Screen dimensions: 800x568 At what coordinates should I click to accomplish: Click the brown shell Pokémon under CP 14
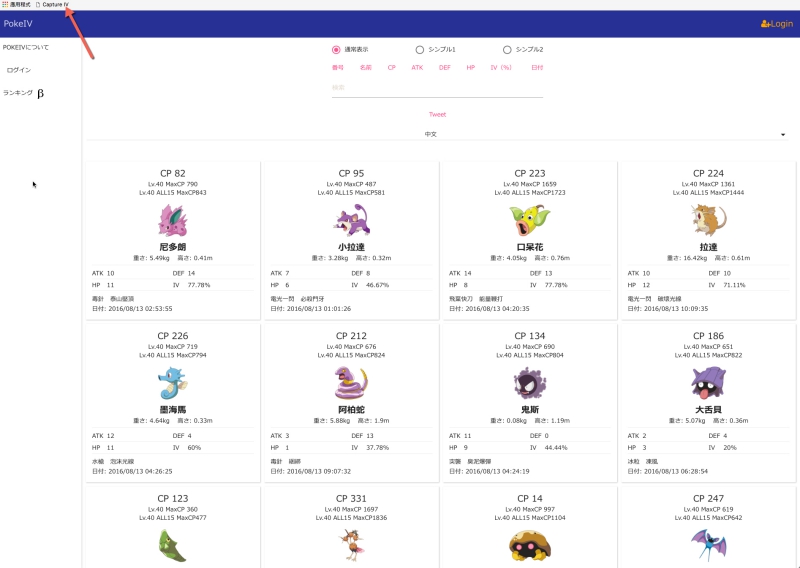[x=530, y=546]
